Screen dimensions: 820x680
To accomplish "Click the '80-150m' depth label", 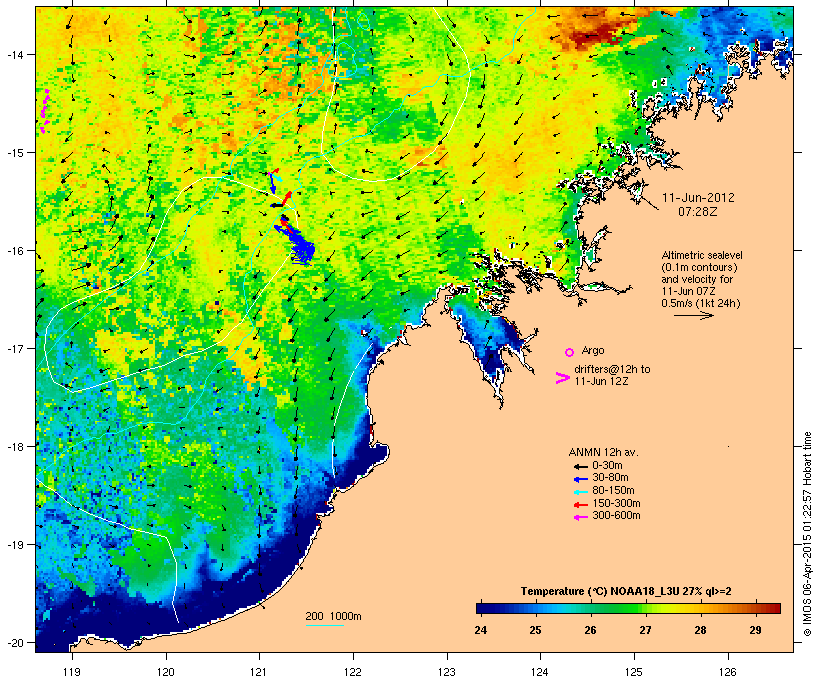I will pyautogui.click(x=613, y=491).
